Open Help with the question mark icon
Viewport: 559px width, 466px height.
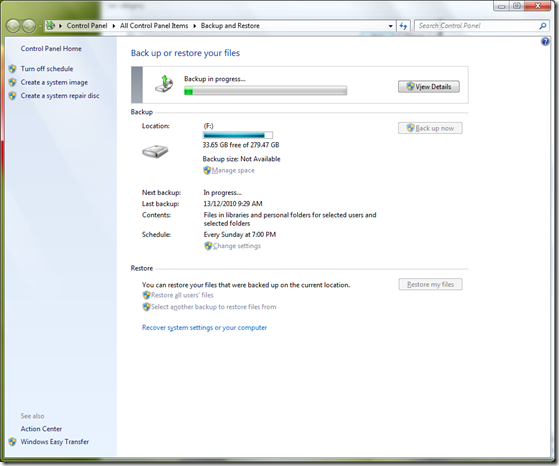[x=545, y=42]
